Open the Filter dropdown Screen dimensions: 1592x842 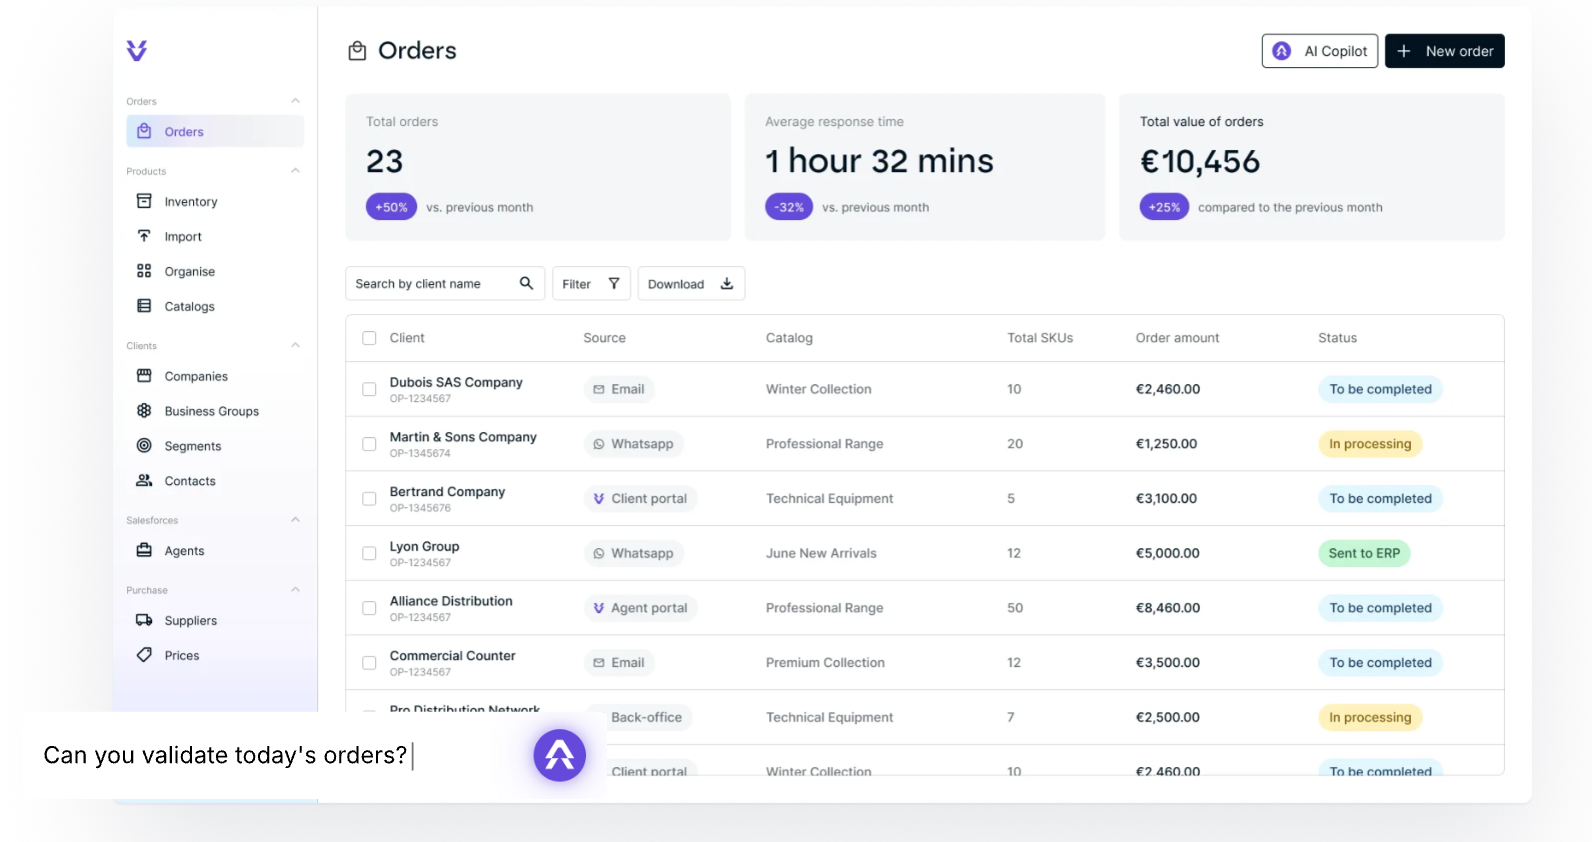[x=590, y=284]
